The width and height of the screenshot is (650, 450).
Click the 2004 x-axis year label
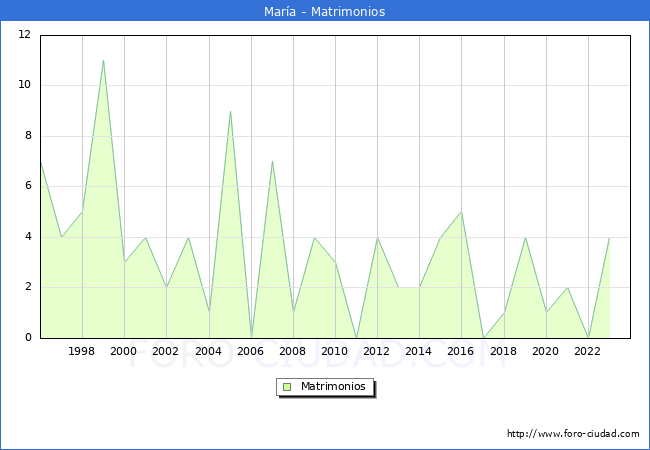[x=208, y=352]
